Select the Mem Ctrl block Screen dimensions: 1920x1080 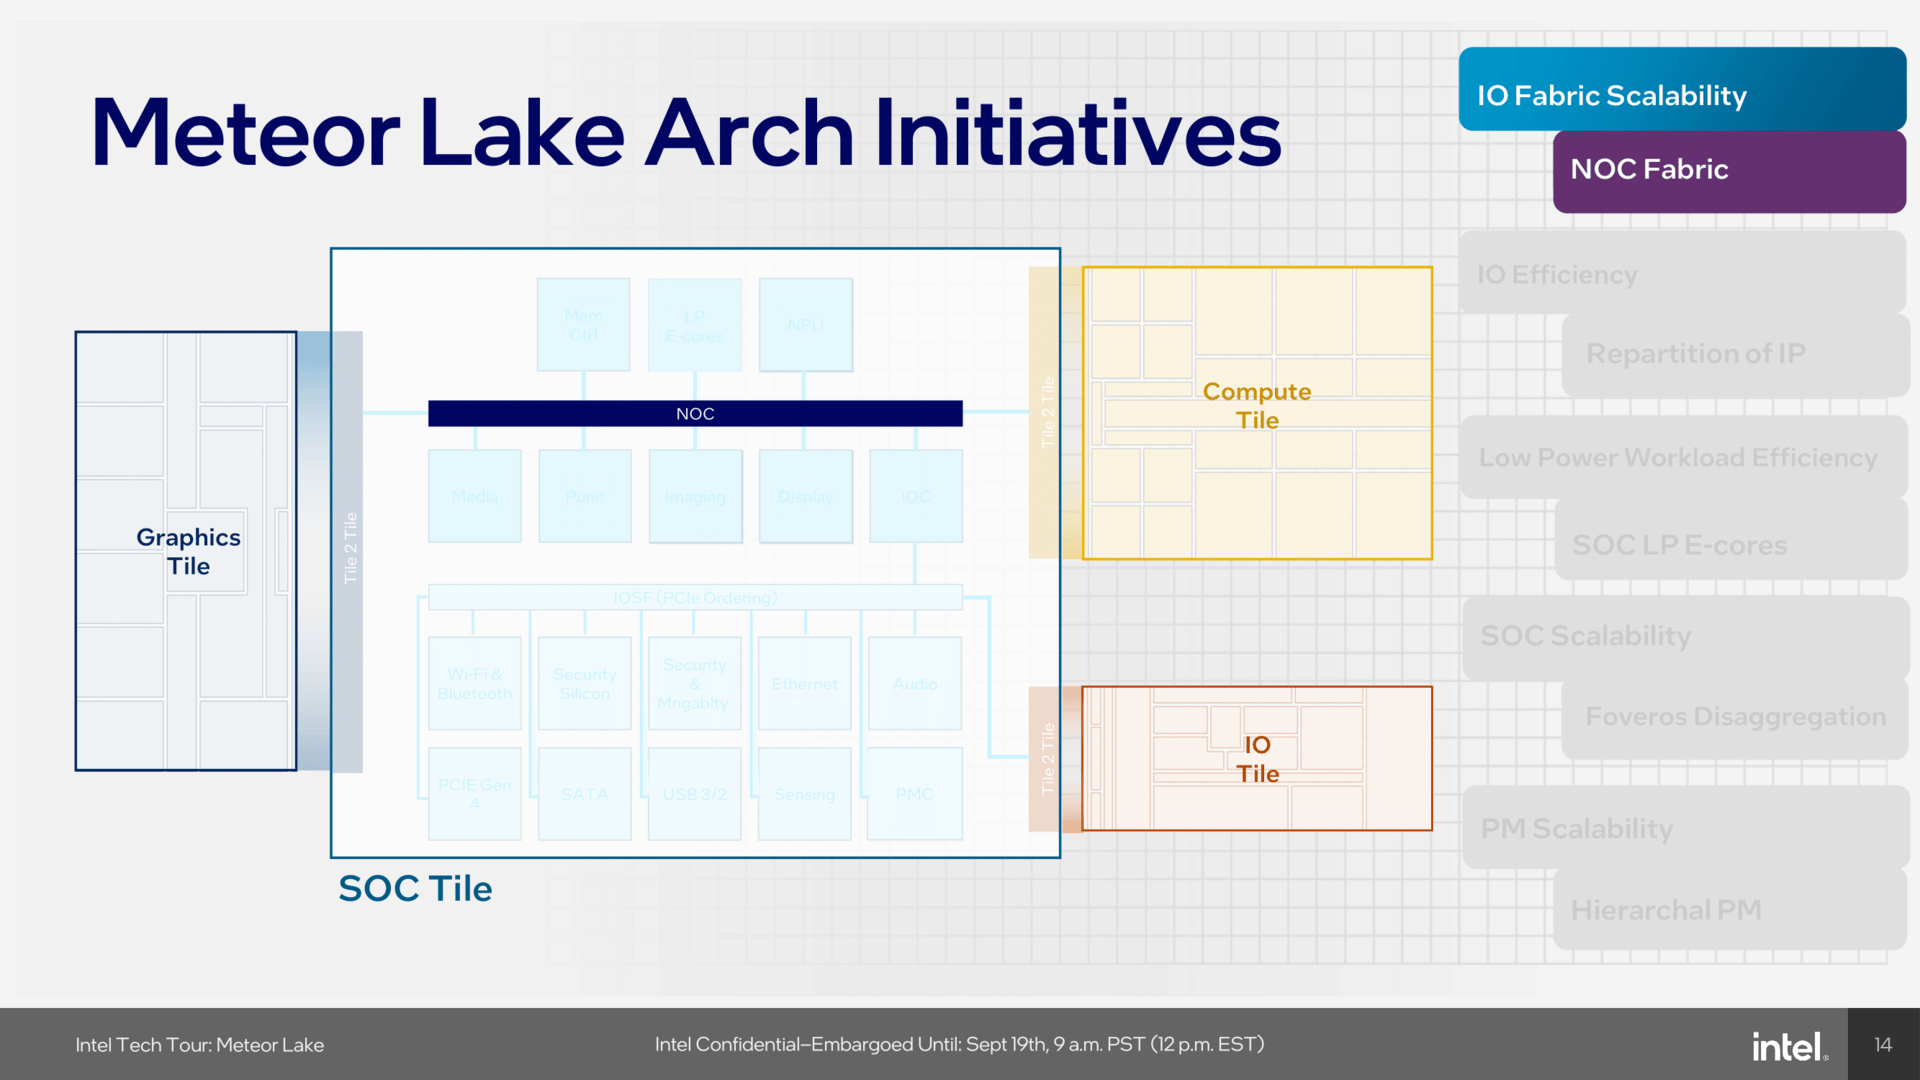tap(583, 325)
